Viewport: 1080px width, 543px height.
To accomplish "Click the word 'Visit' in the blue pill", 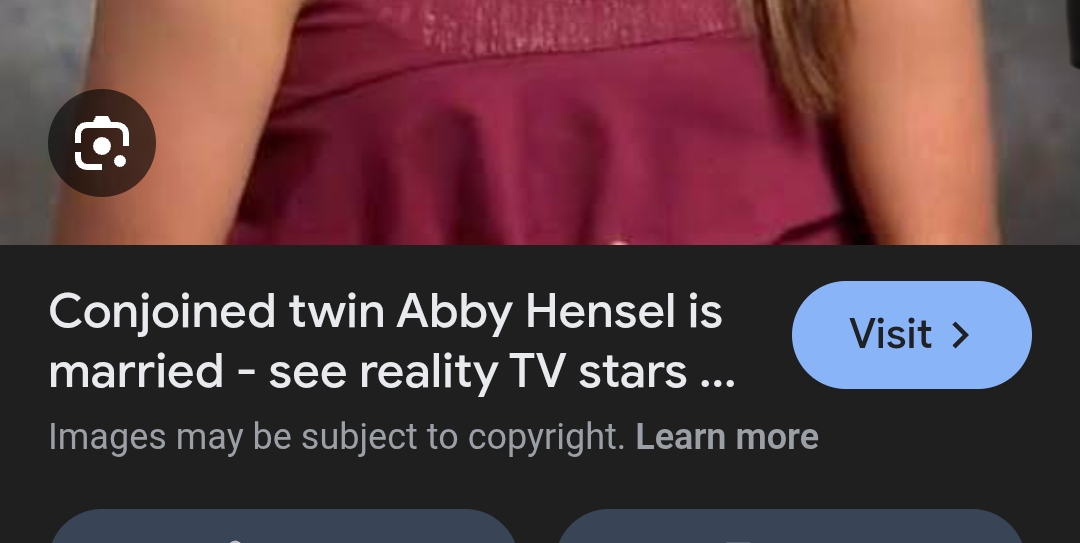I will pyautogui.click(x=890, y=334).
